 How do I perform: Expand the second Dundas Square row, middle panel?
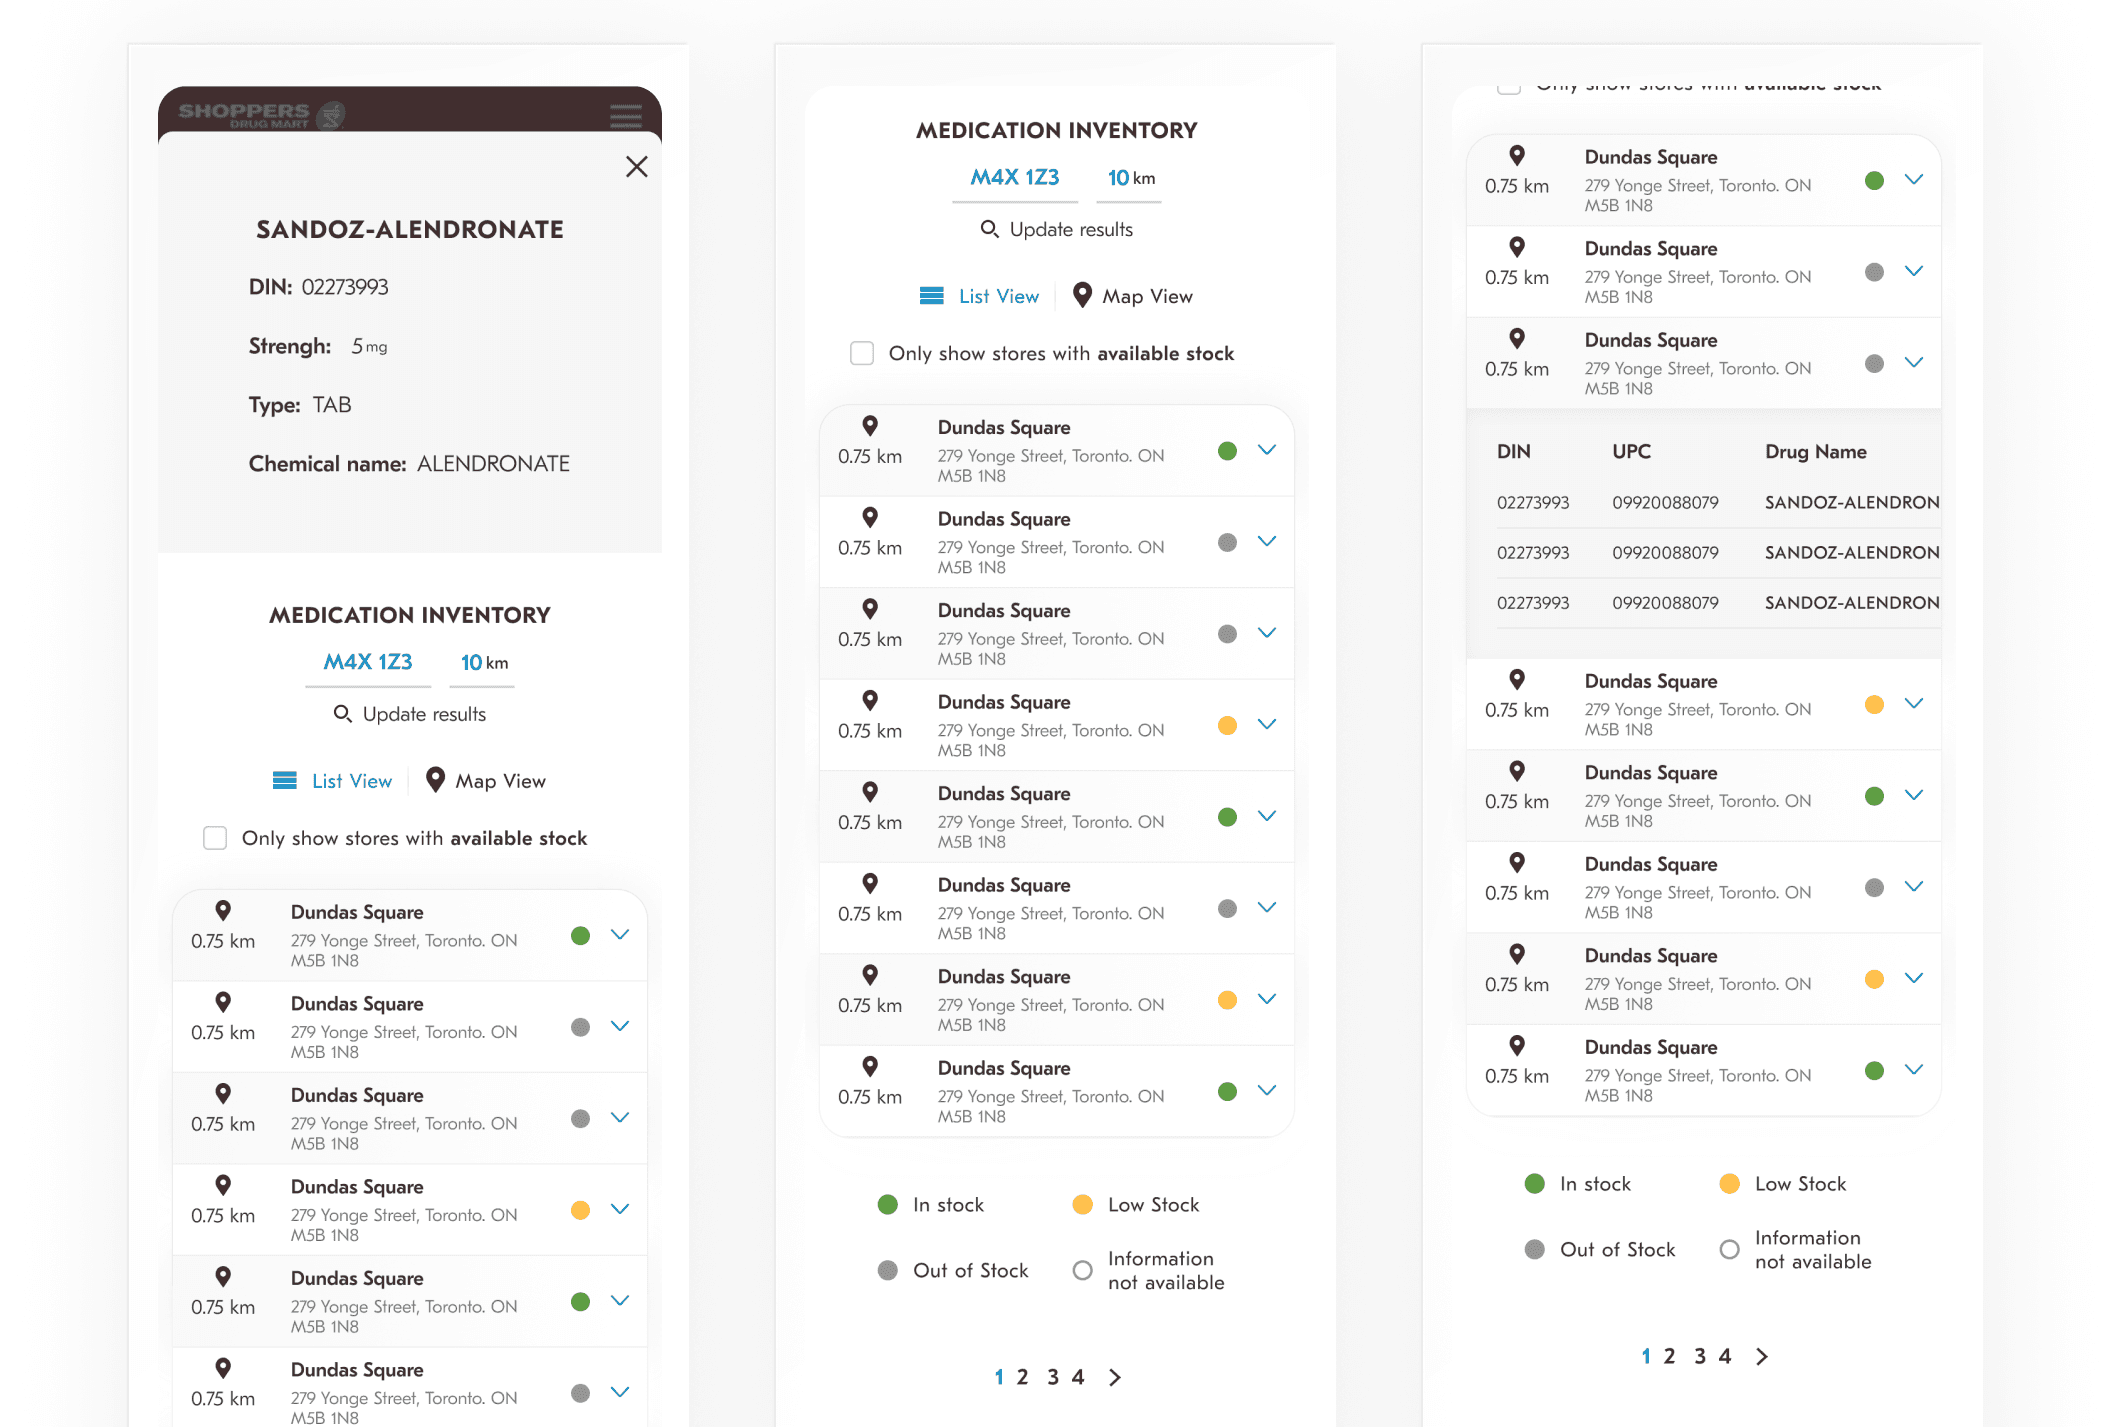(1267, 541)
